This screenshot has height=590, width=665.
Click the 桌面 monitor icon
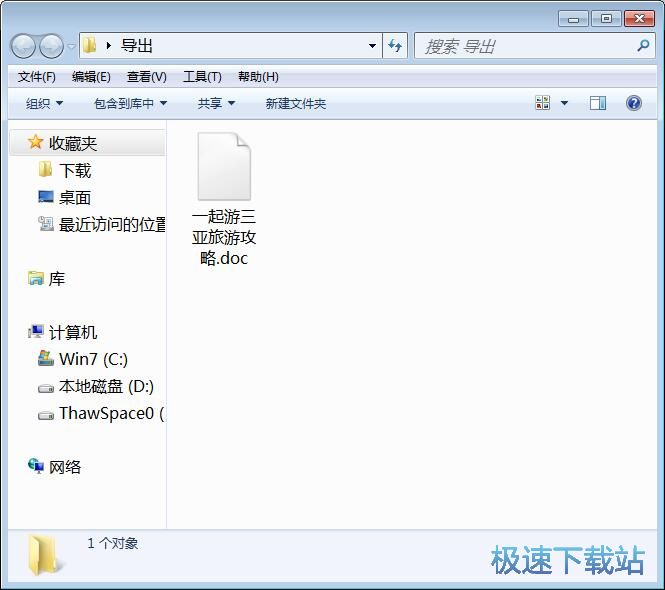point(45,197)
